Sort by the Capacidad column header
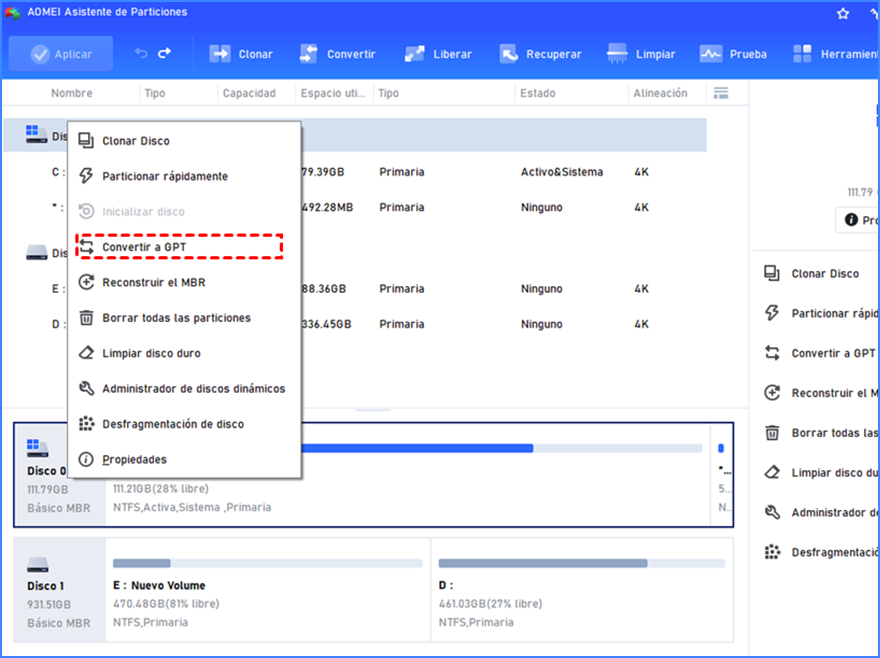This screenshot has height=658, width=880. (x=249, y=93)
